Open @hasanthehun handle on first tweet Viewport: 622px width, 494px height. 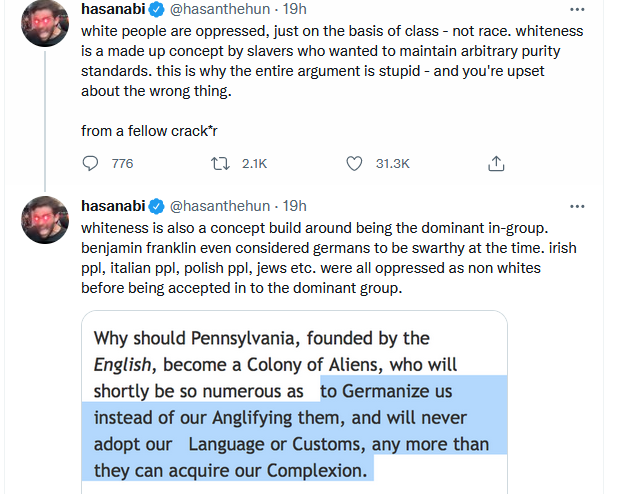tap(220, 9)
